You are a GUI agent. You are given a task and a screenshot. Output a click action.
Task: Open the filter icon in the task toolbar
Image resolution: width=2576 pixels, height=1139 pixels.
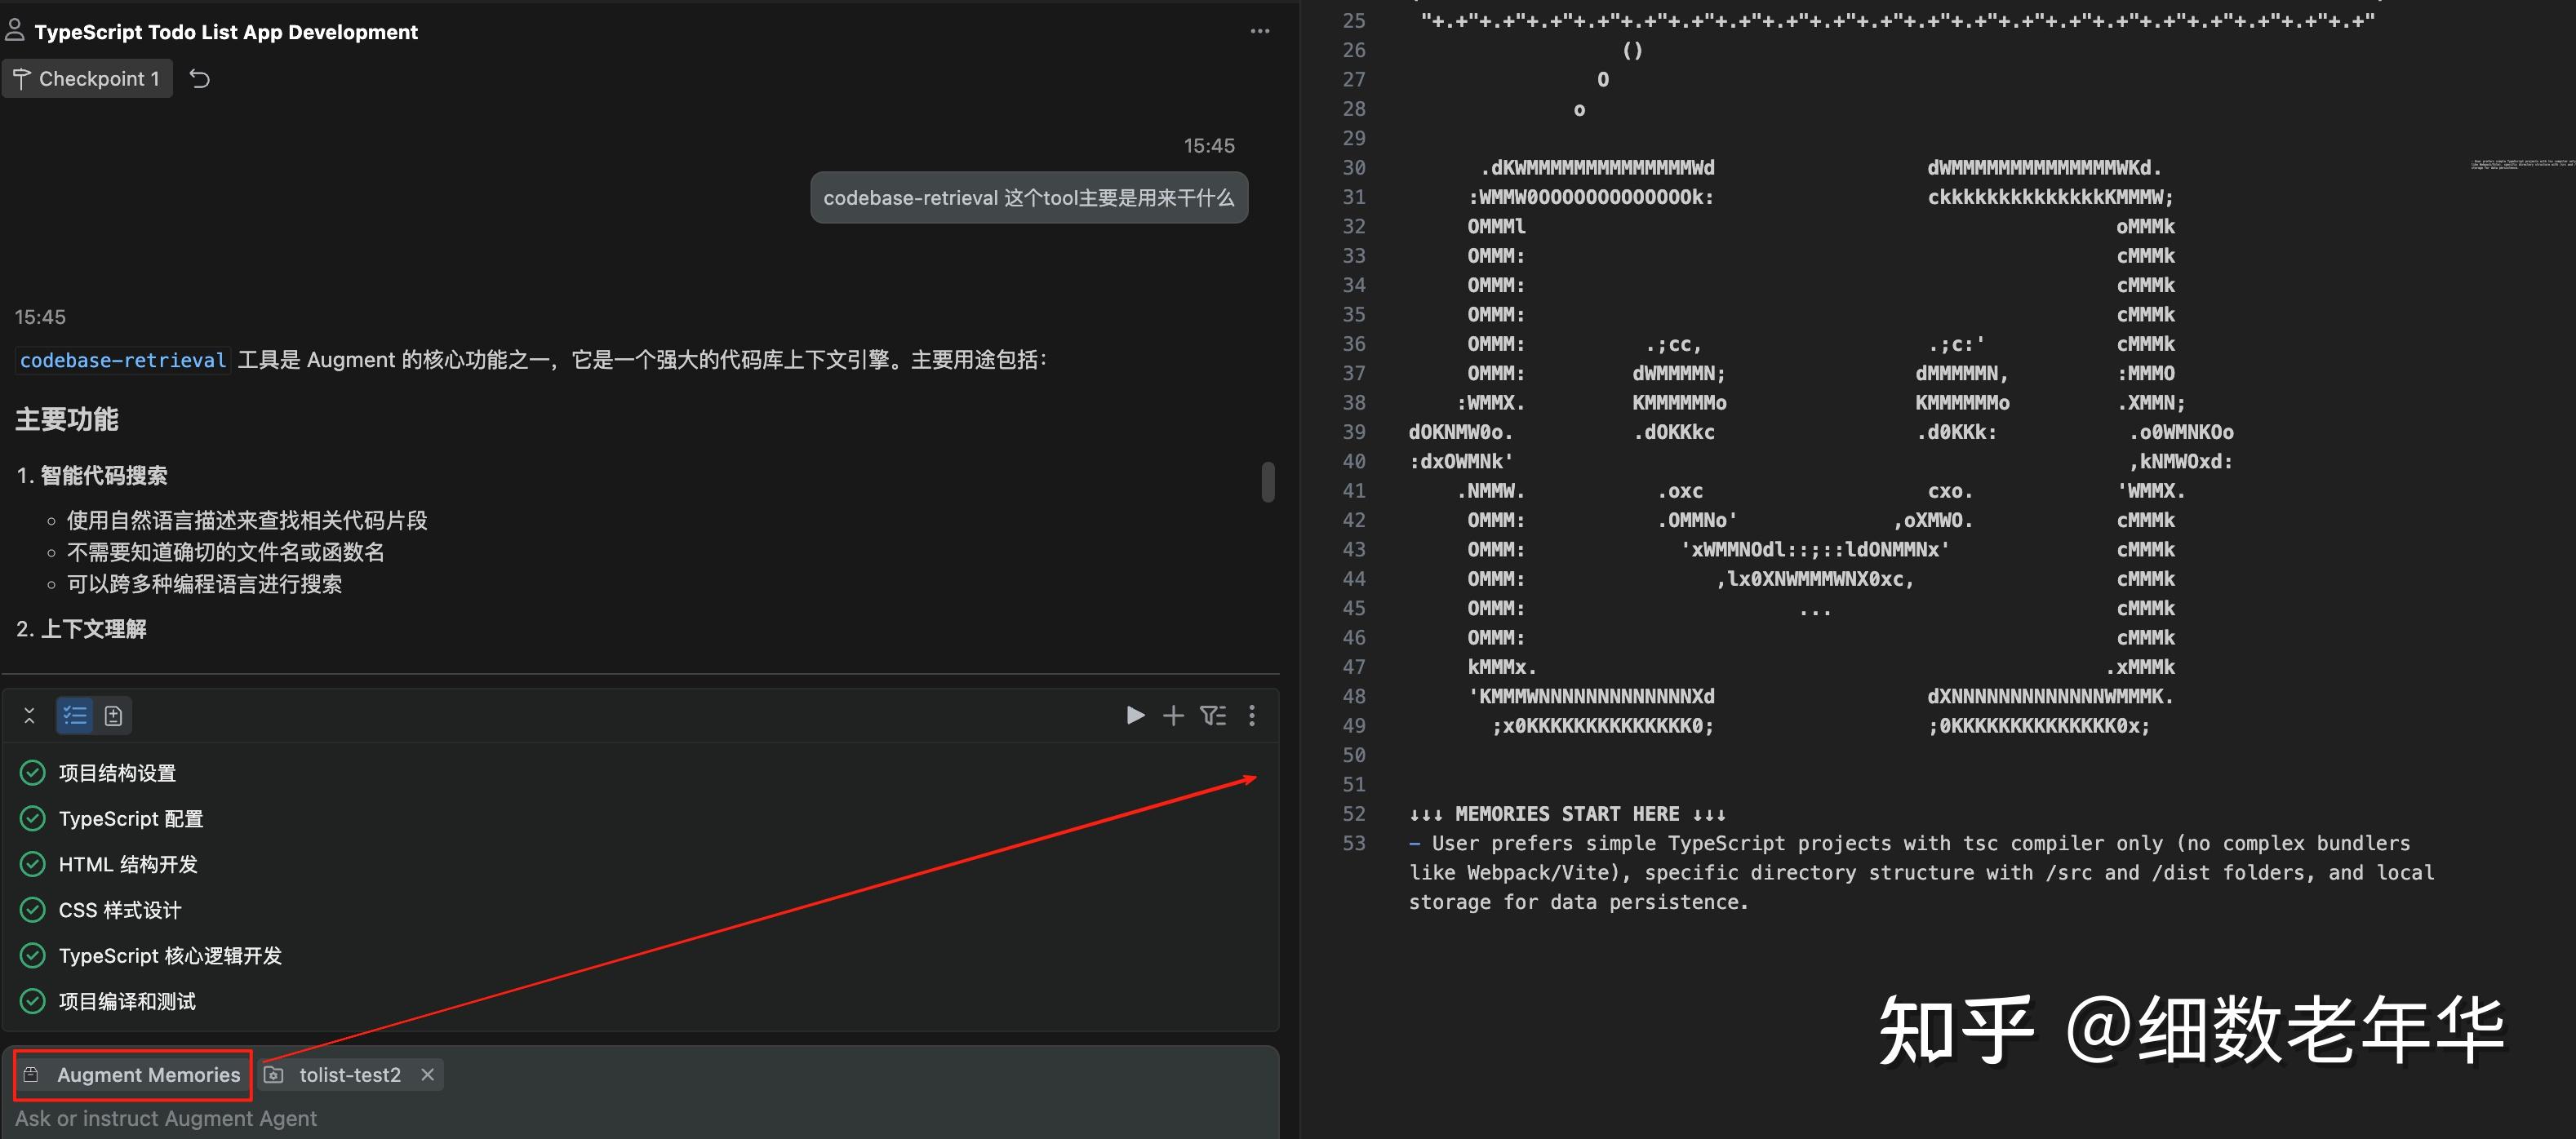1213,715
